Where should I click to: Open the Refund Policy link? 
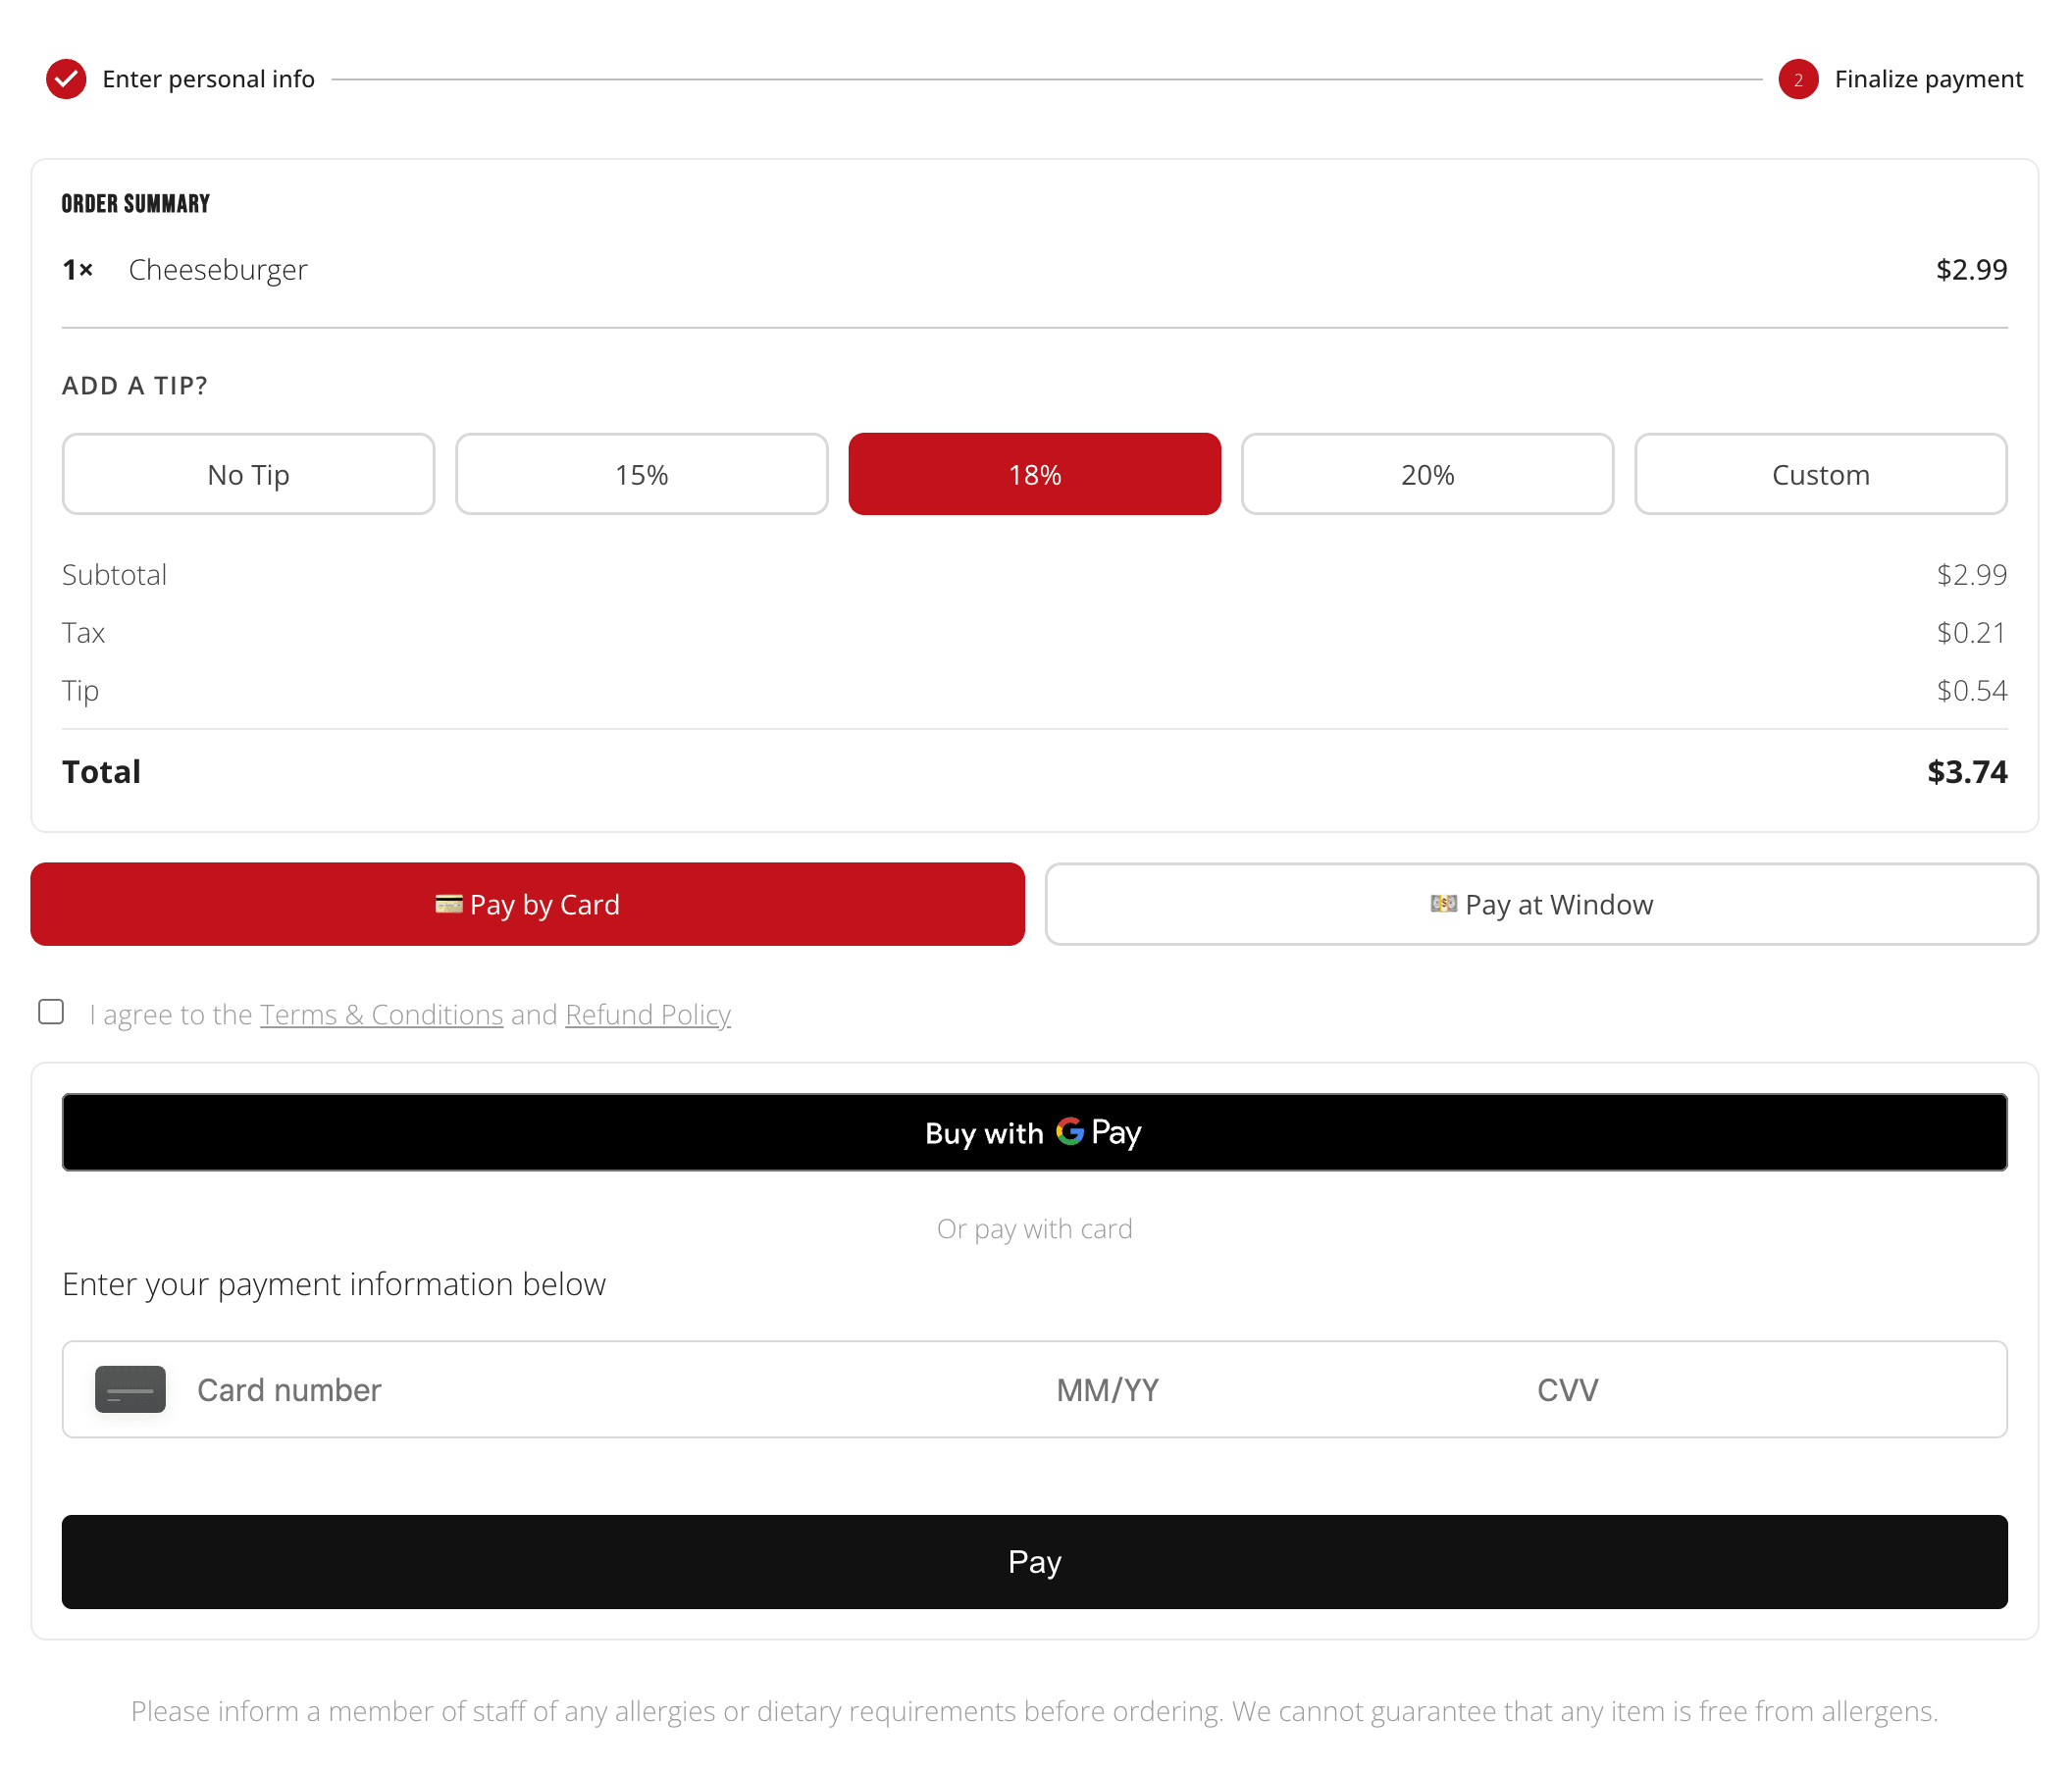648,1014
